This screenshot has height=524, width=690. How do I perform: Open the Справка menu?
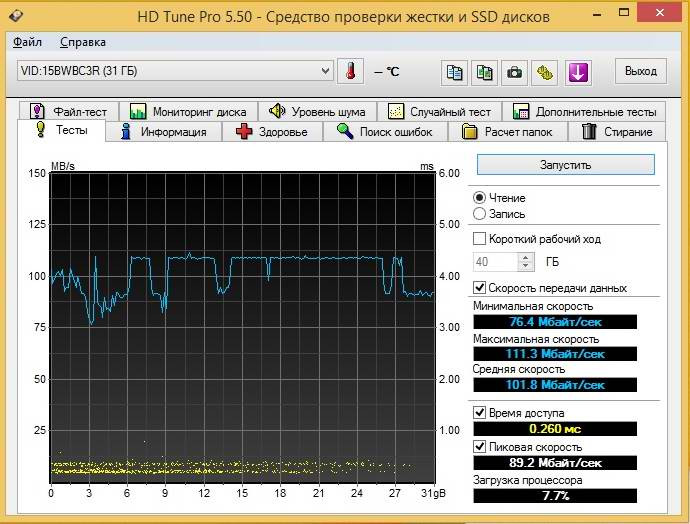(83, 42)
